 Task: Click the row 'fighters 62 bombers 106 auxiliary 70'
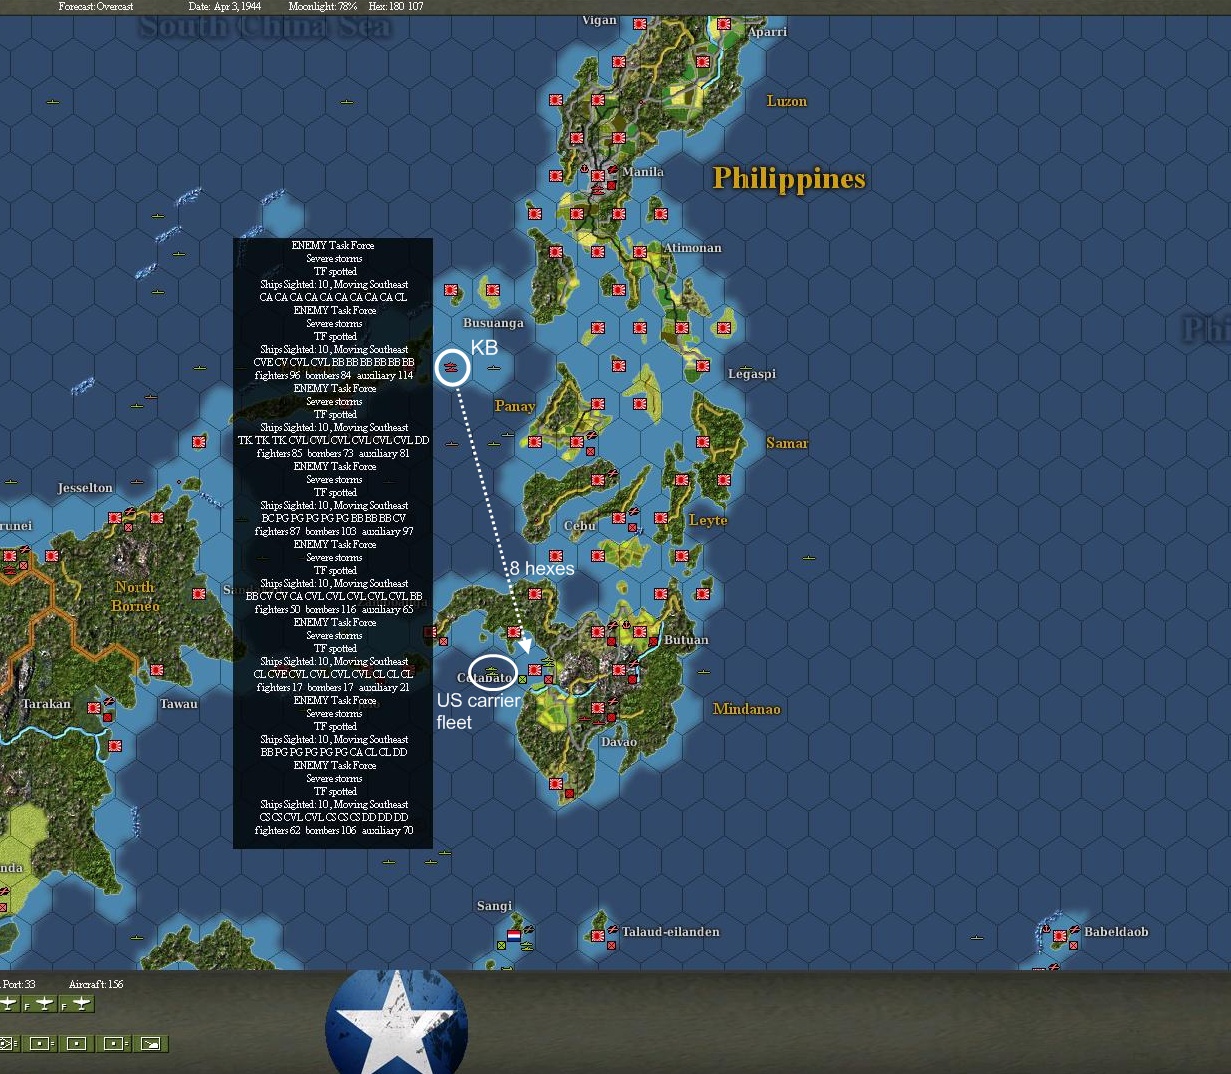click(333, 830)
